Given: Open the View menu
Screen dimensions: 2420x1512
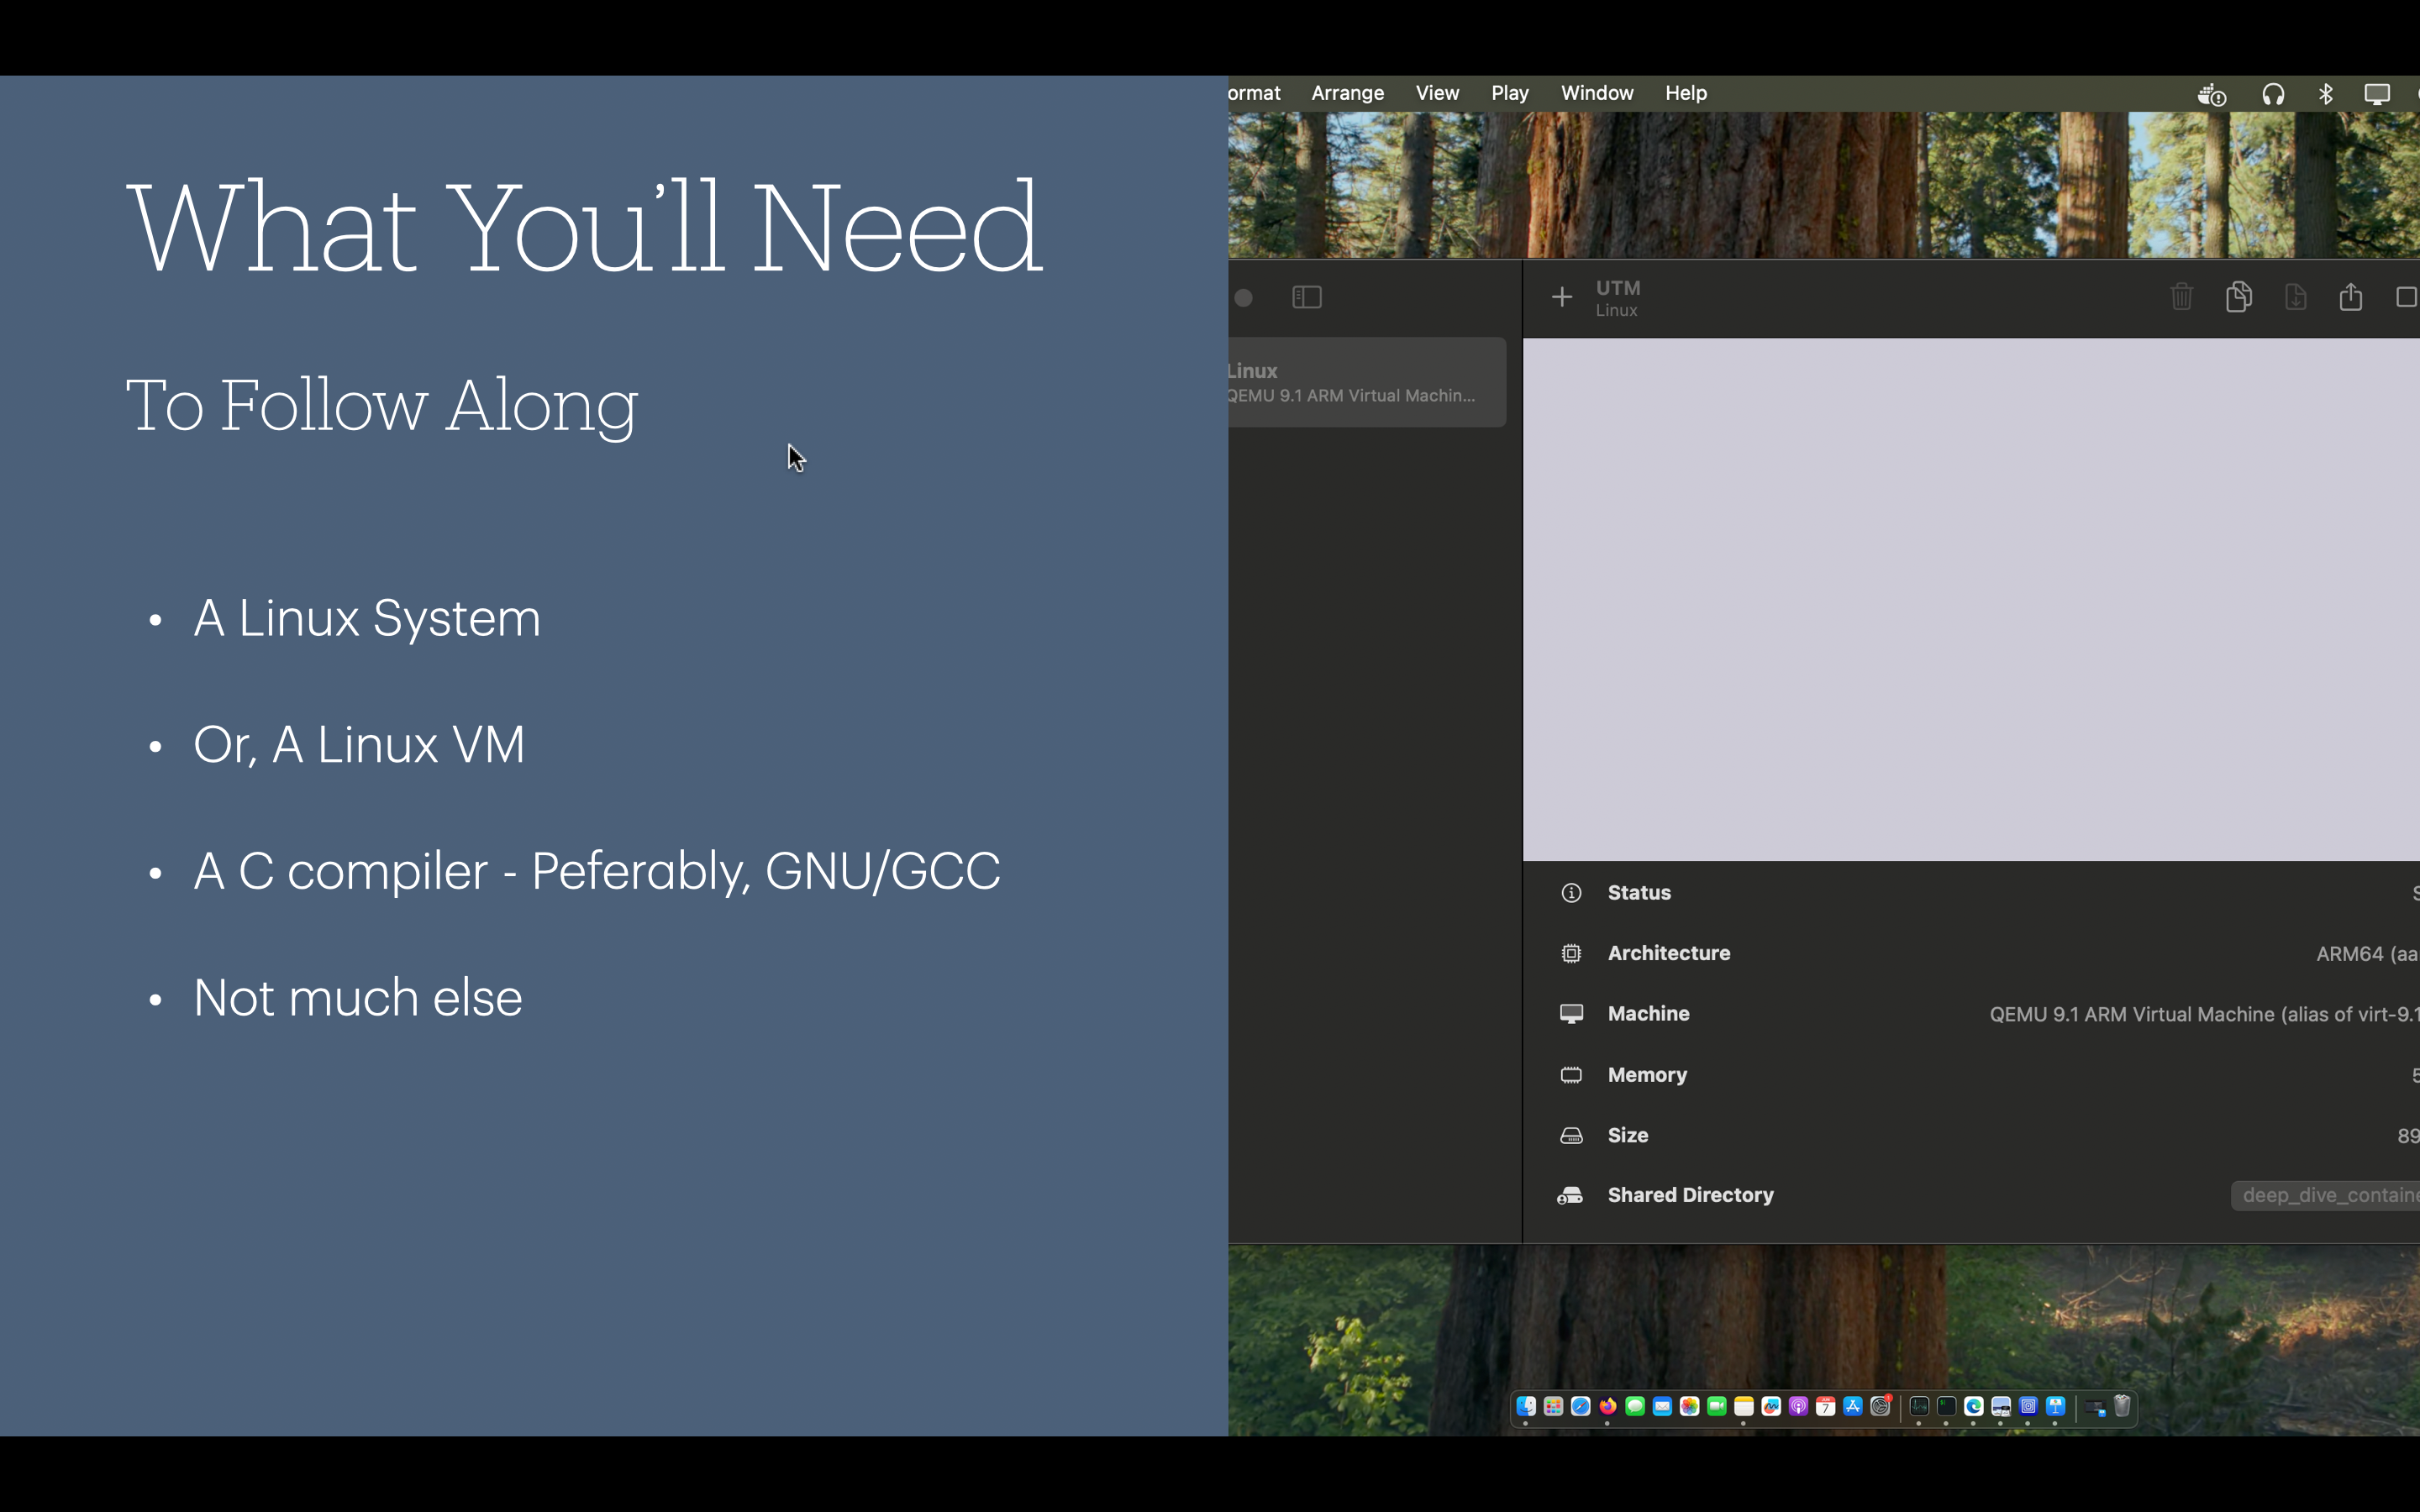Looking at the screenshot, I should pyautogui.click(x=1437, y=93).
